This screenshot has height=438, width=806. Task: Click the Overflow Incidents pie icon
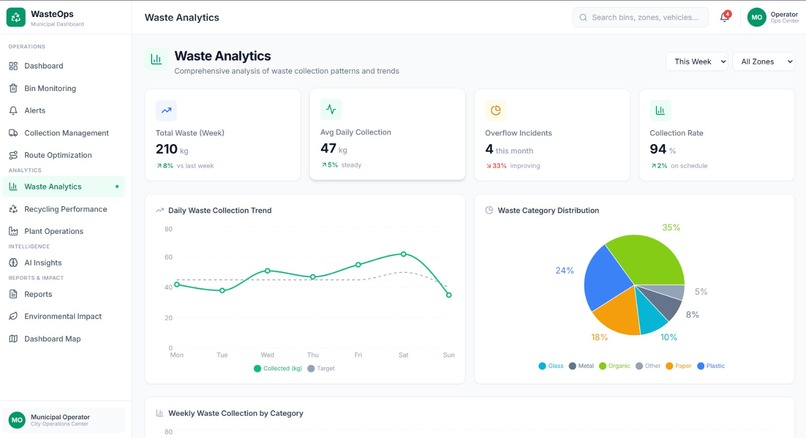[x=496, y=110]
